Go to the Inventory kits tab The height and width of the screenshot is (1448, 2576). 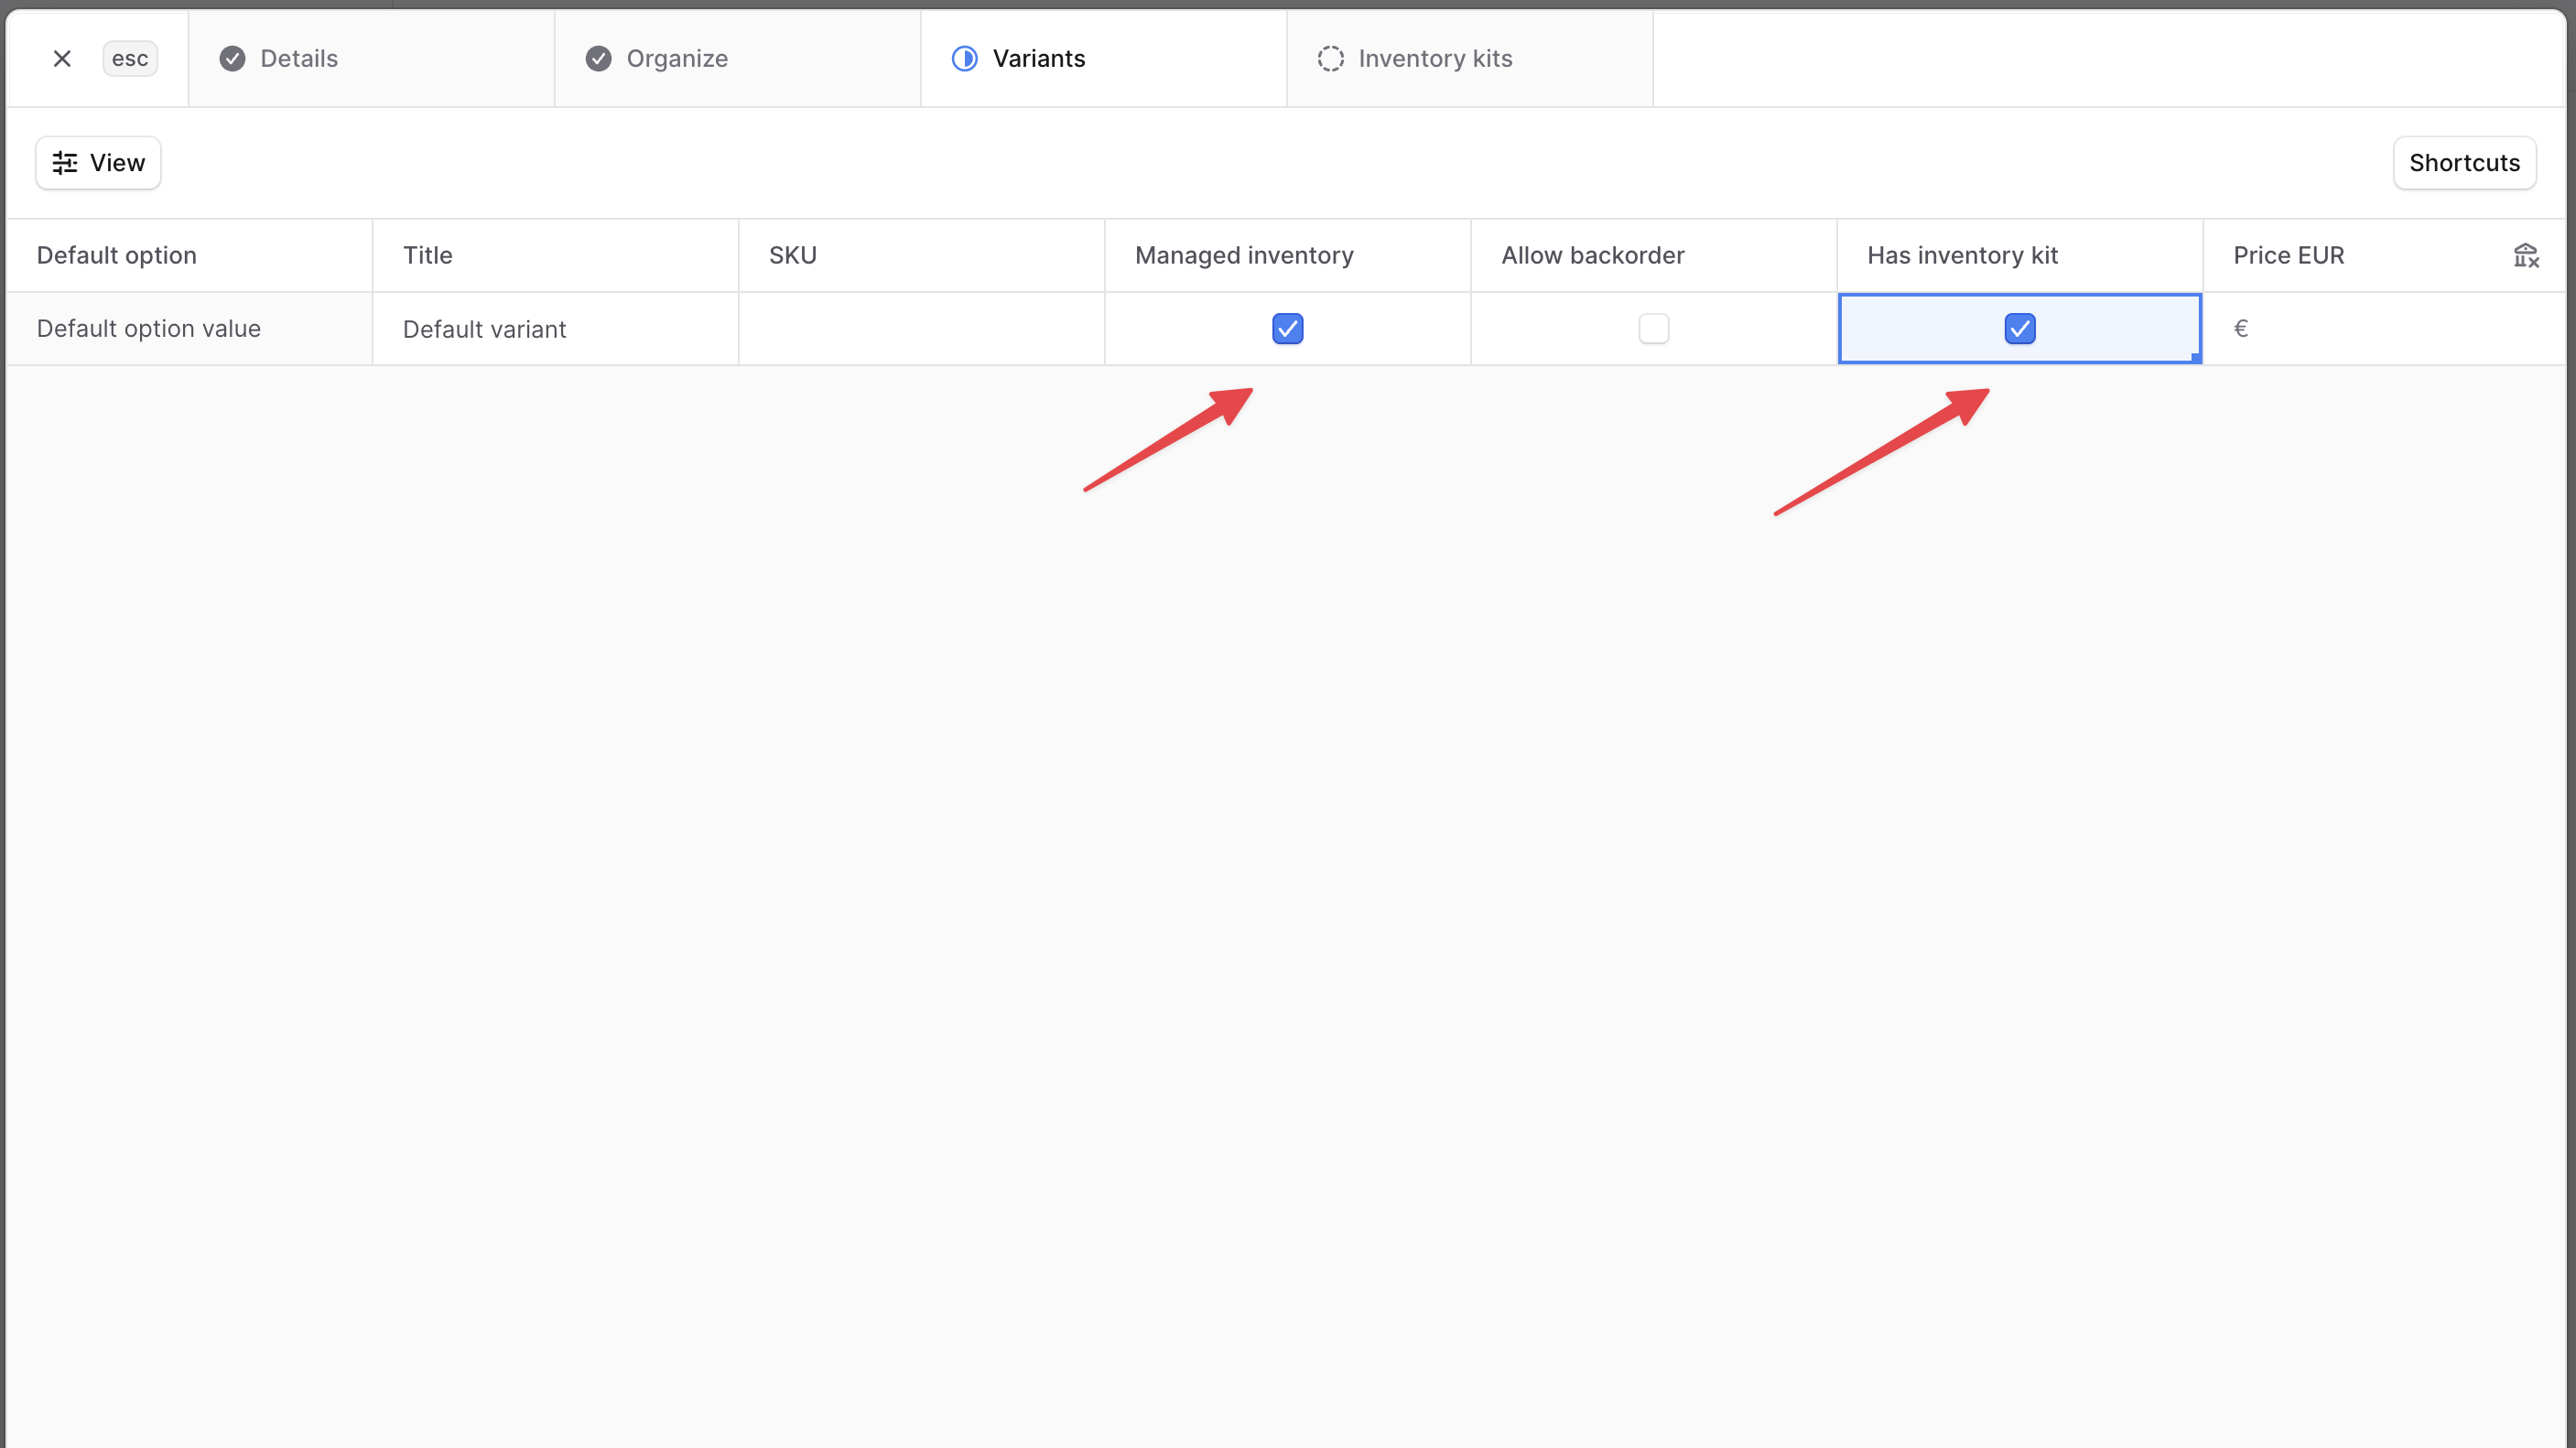pyautogui.click(x=1434, y=59)
